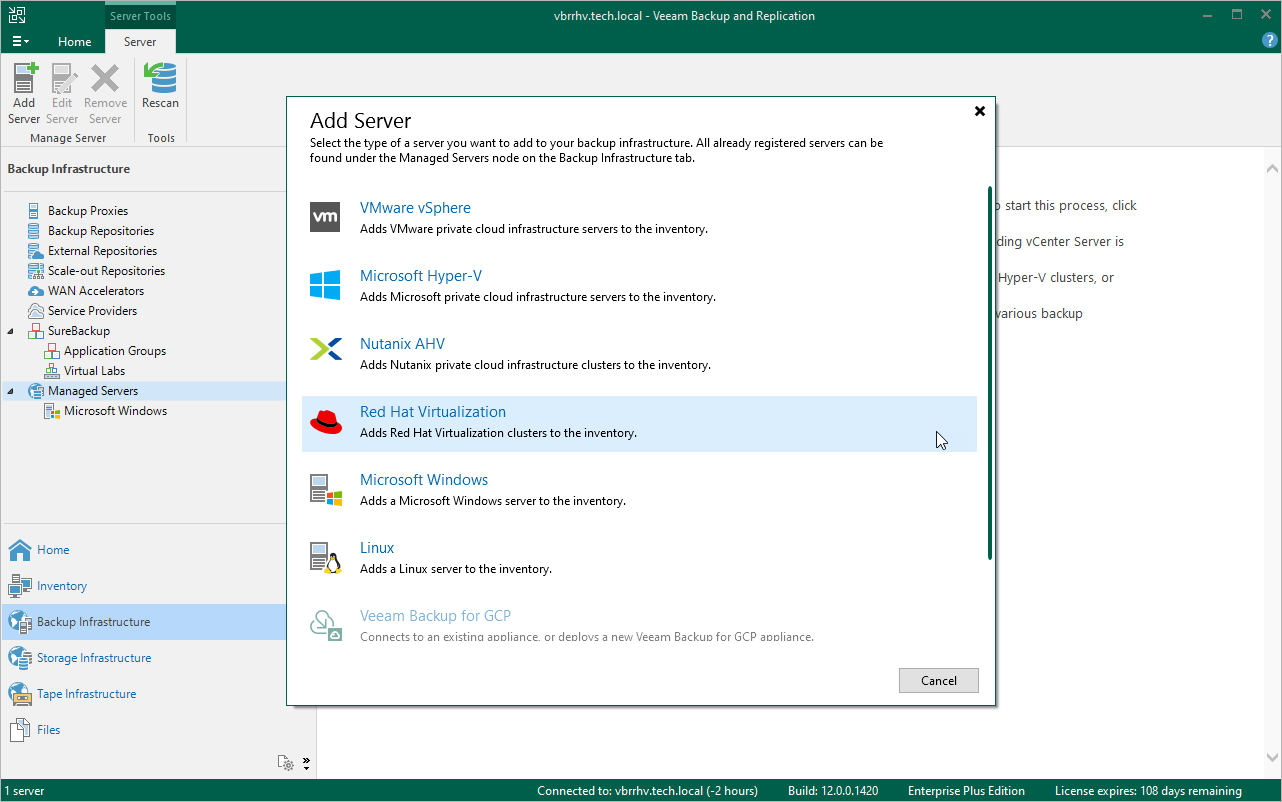This screenshot has width=1282, height=802.
Task: Collapse the Managed Servers tree node
Action: (11, 391)
